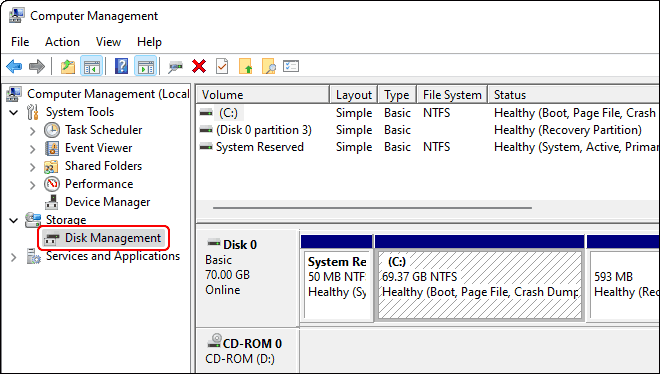Viewport: 660px width, 374px height.
Task: Click the Disk 0 drive icon
Action: (214, 243)
